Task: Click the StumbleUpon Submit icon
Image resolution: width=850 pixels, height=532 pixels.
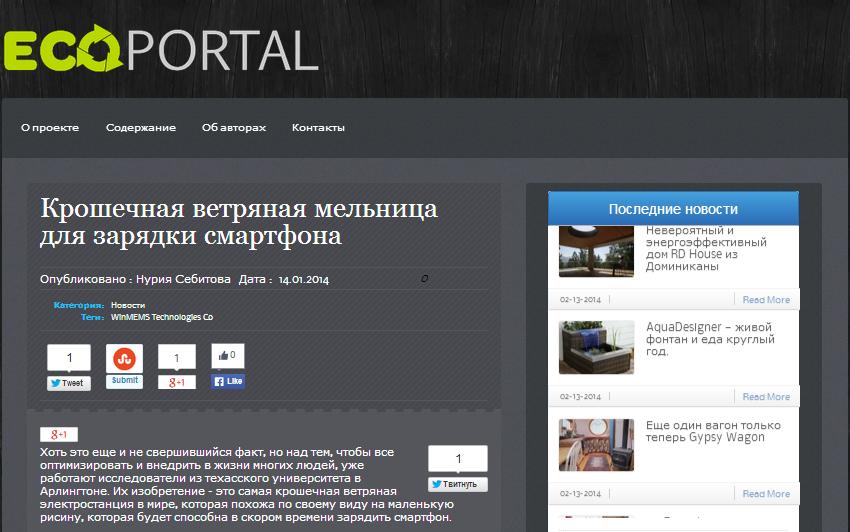Action: [124, 358]
